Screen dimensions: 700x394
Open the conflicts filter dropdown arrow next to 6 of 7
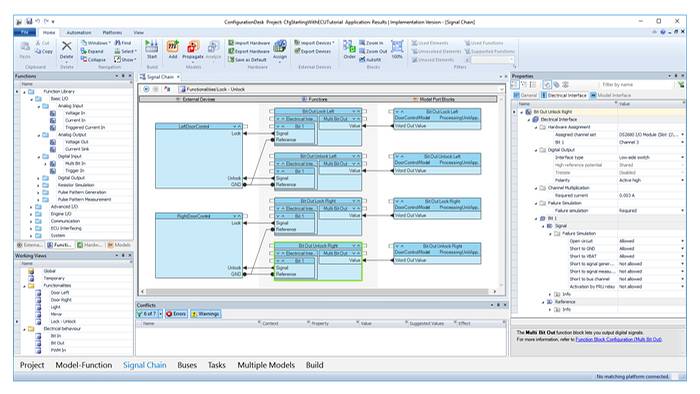click(x=160, y=314)
